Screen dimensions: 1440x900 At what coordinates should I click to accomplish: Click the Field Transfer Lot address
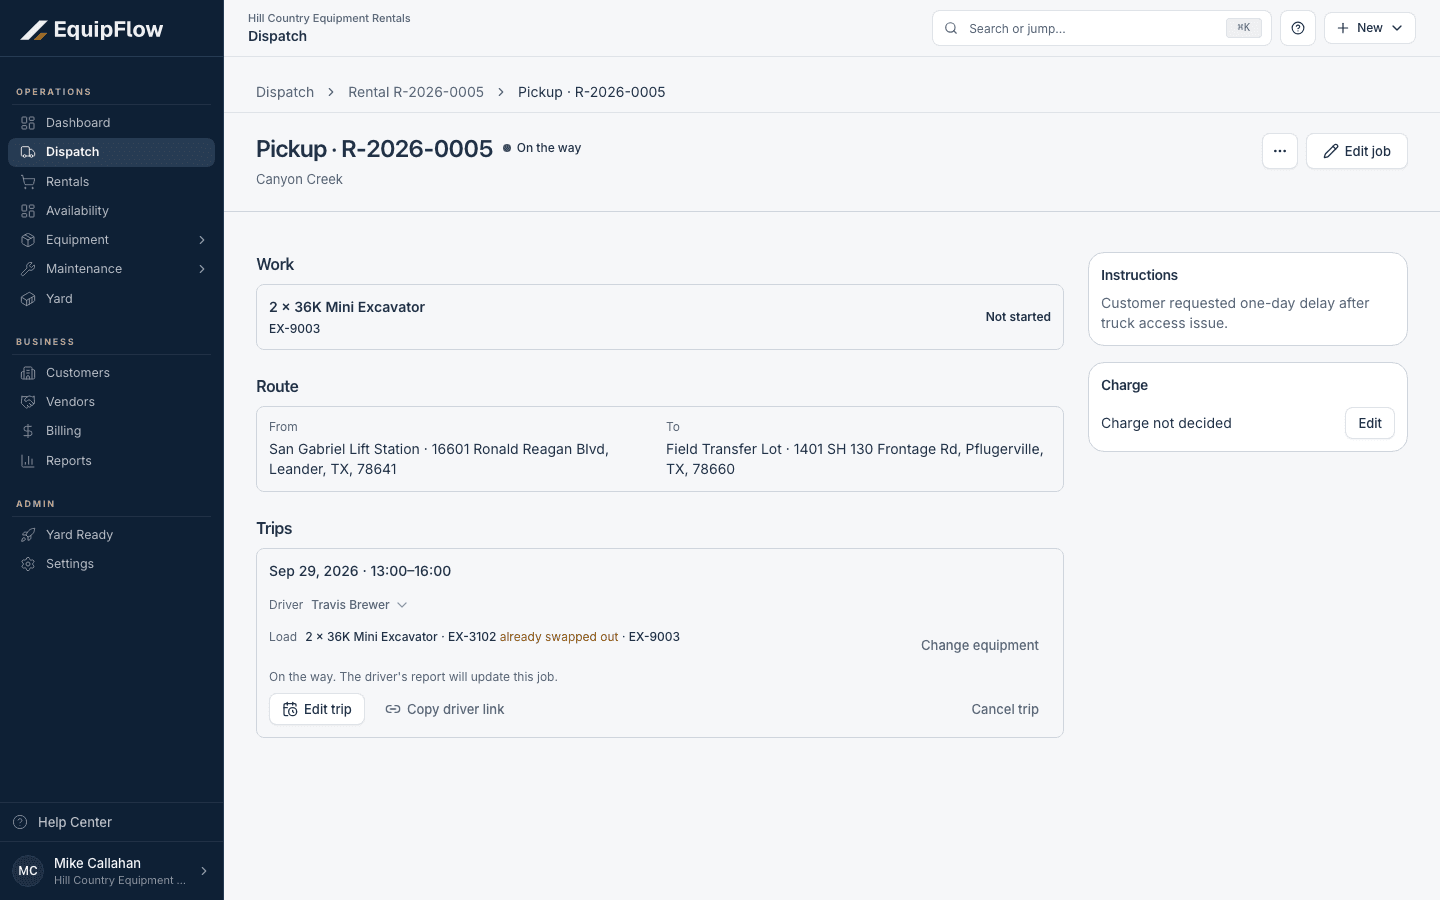855,459
